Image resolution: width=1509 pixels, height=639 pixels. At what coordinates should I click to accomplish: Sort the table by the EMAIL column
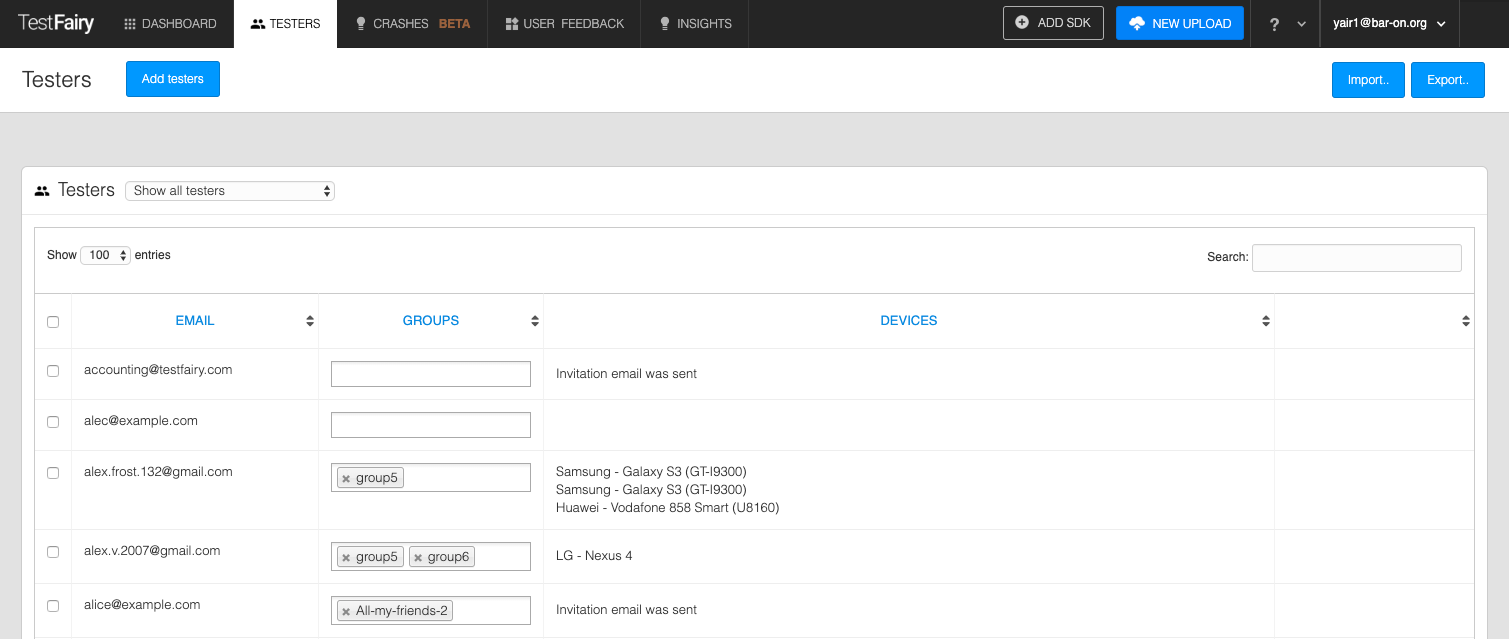point(195,320)
